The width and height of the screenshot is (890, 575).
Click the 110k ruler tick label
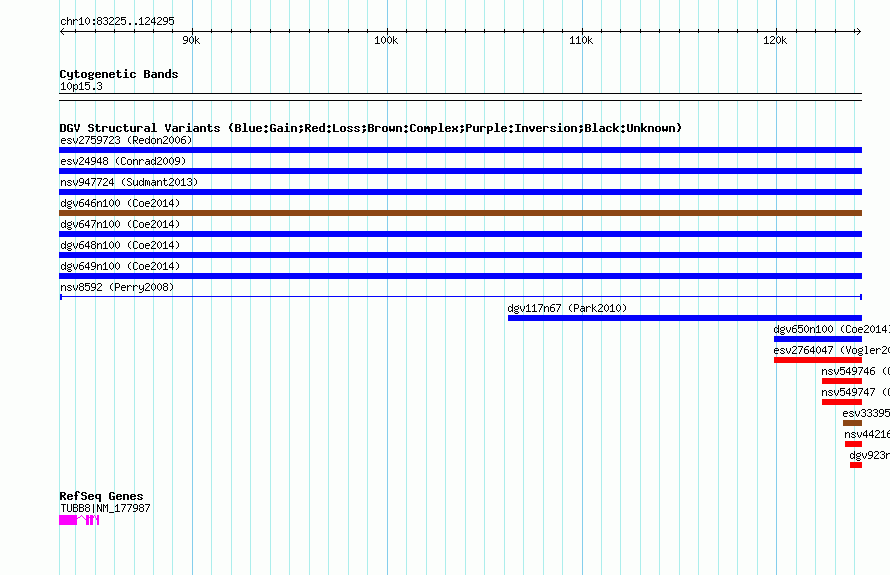581,40
